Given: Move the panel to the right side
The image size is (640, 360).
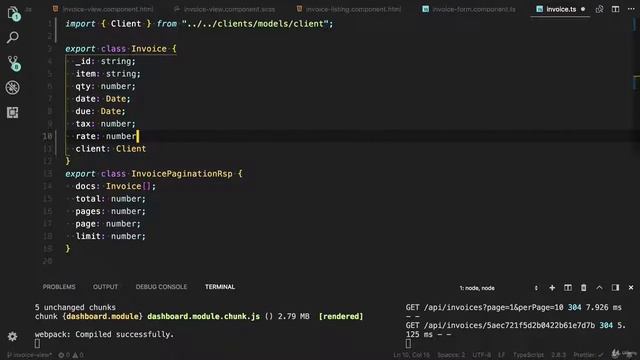Looking at the screenshot, I should pyautogui.click(x=615, y=288).
